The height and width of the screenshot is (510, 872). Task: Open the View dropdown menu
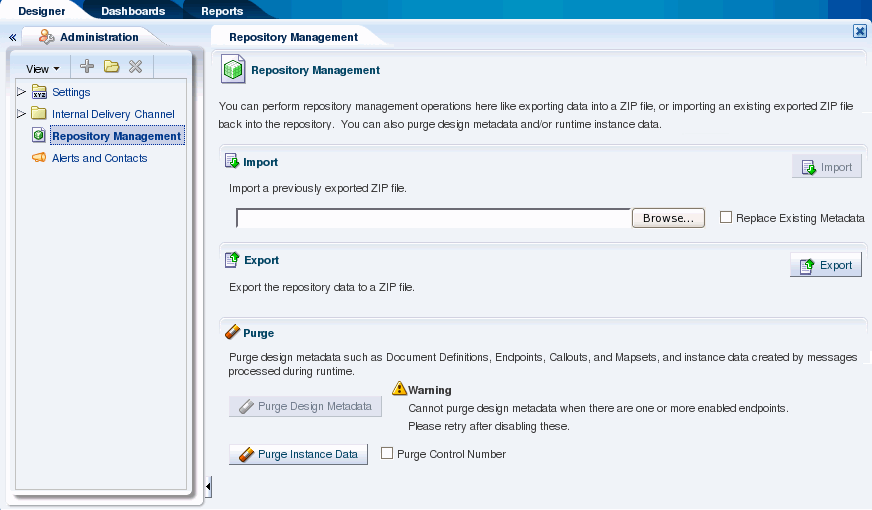[42, 69]
